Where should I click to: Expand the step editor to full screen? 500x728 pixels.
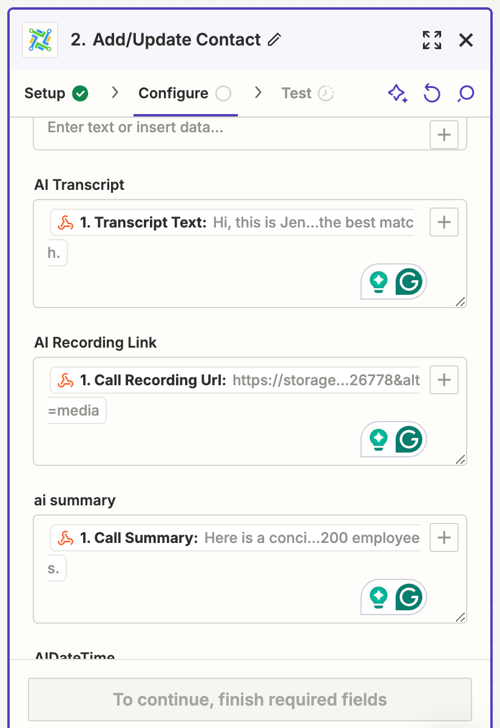(432, 40)
